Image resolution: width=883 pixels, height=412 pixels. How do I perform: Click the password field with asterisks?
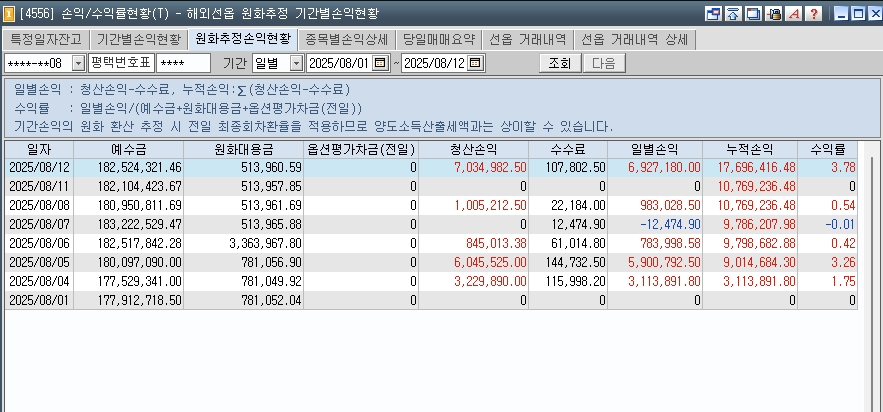pos(184,63)
